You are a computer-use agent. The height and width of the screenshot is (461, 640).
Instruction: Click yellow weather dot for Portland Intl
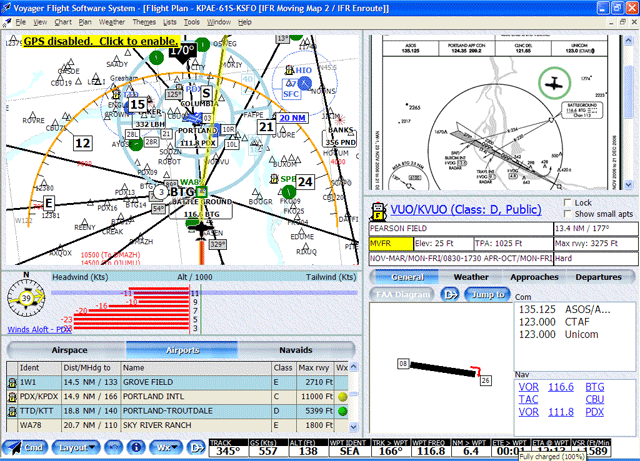click(x=342, y=396)
